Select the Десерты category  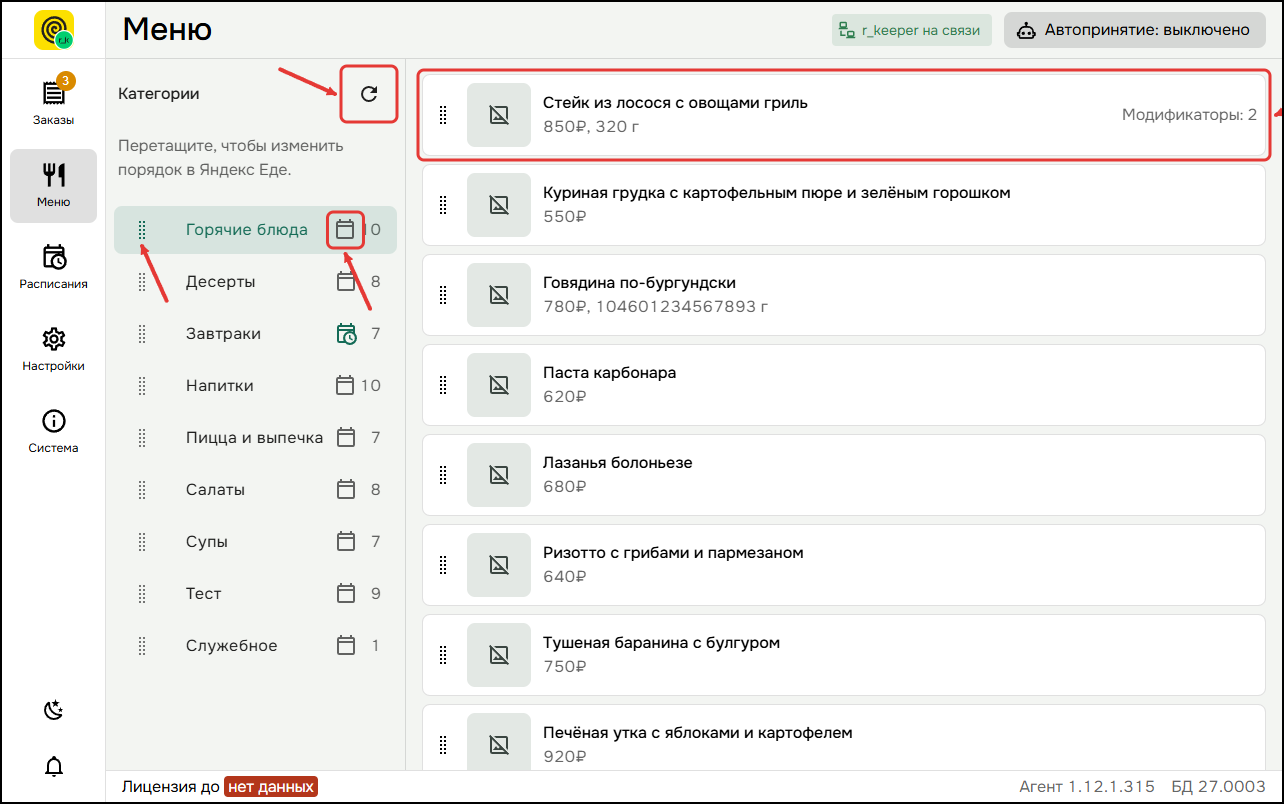255,282
